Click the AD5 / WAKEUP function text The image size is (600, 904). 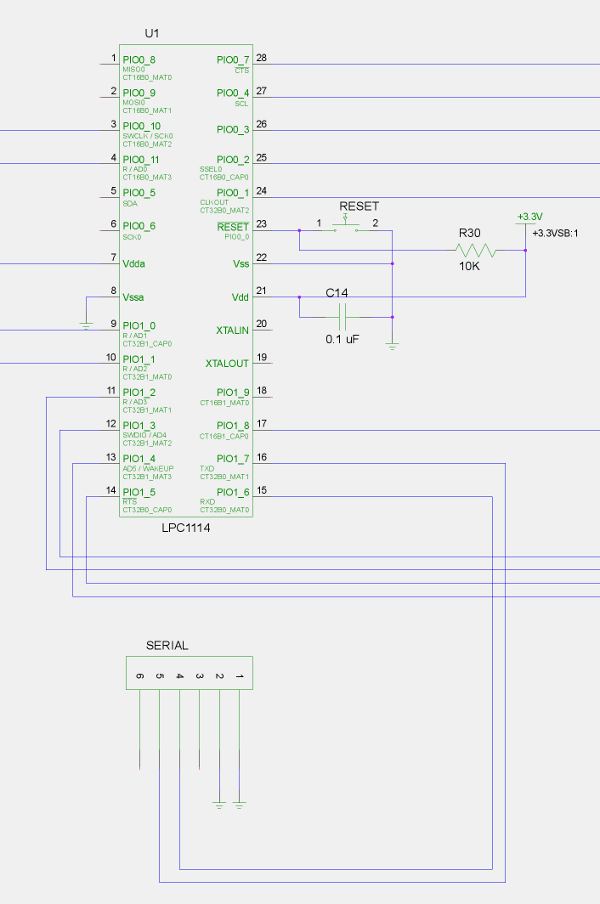tap(148, 469)
